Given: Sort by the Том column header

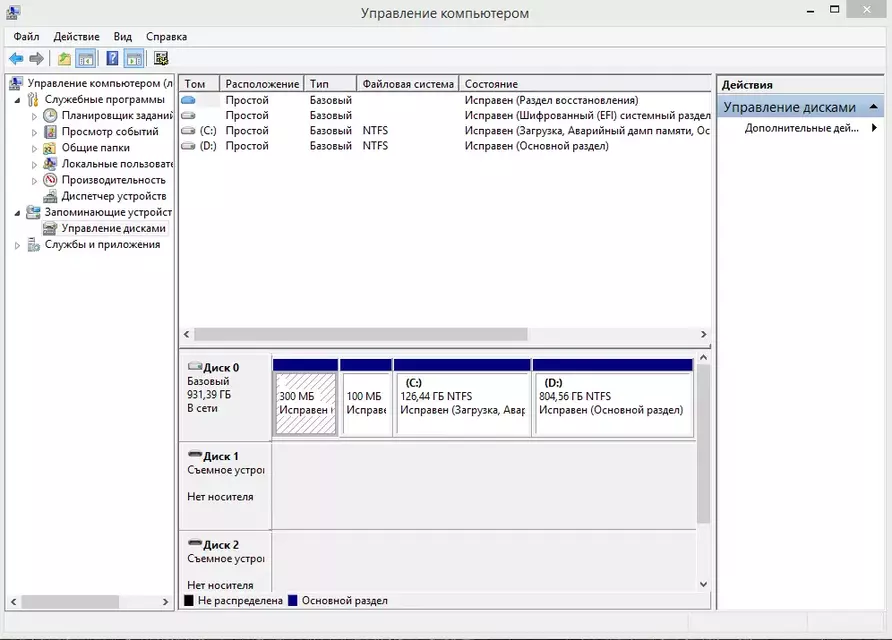Looking at the screenshot, I should tap(199, 84).
